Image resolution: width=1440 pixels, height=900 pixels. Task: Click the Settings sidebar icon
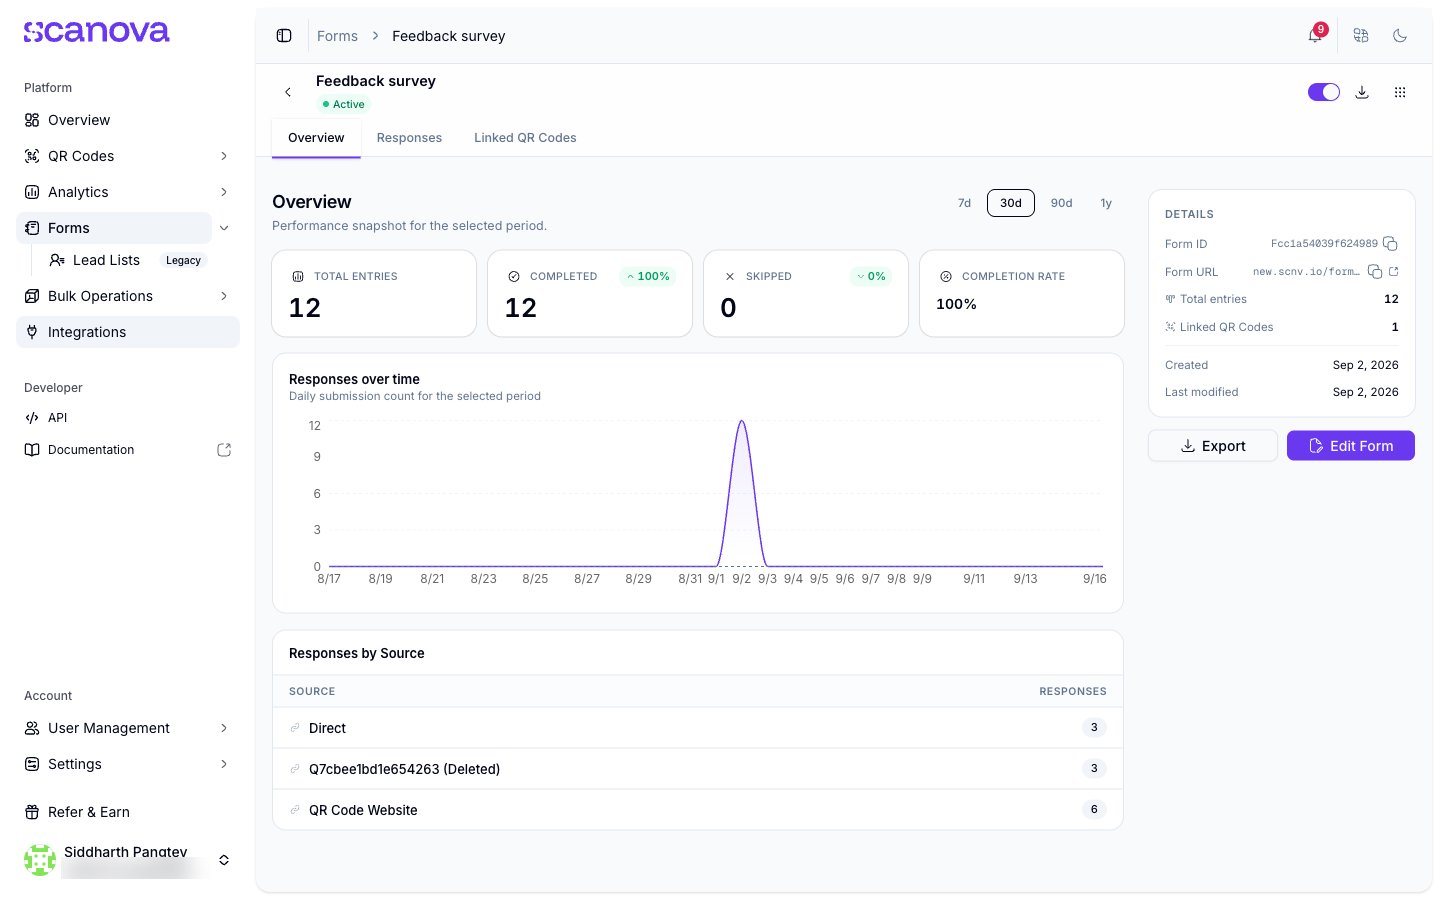(32, 764)
